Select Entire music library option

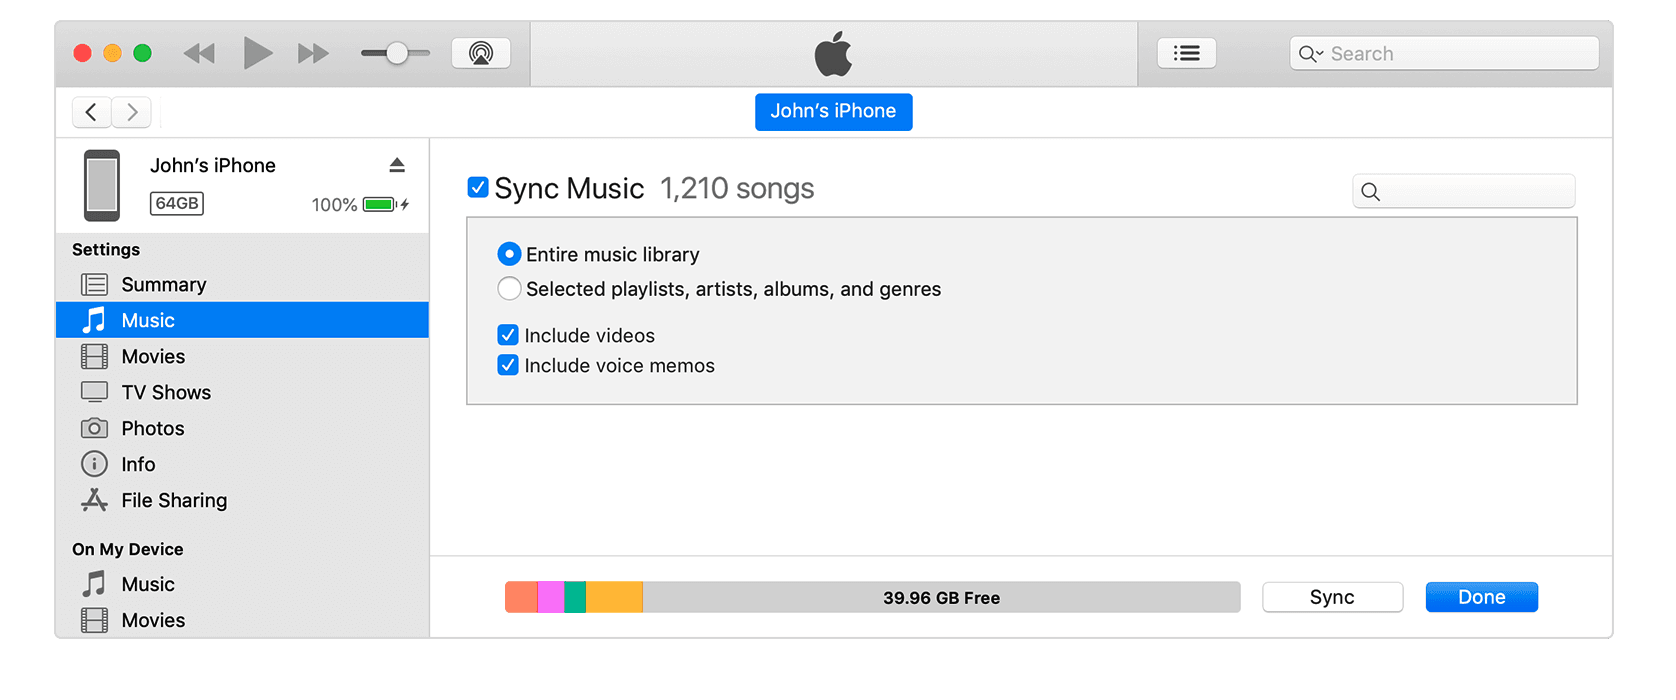point(509,254)
